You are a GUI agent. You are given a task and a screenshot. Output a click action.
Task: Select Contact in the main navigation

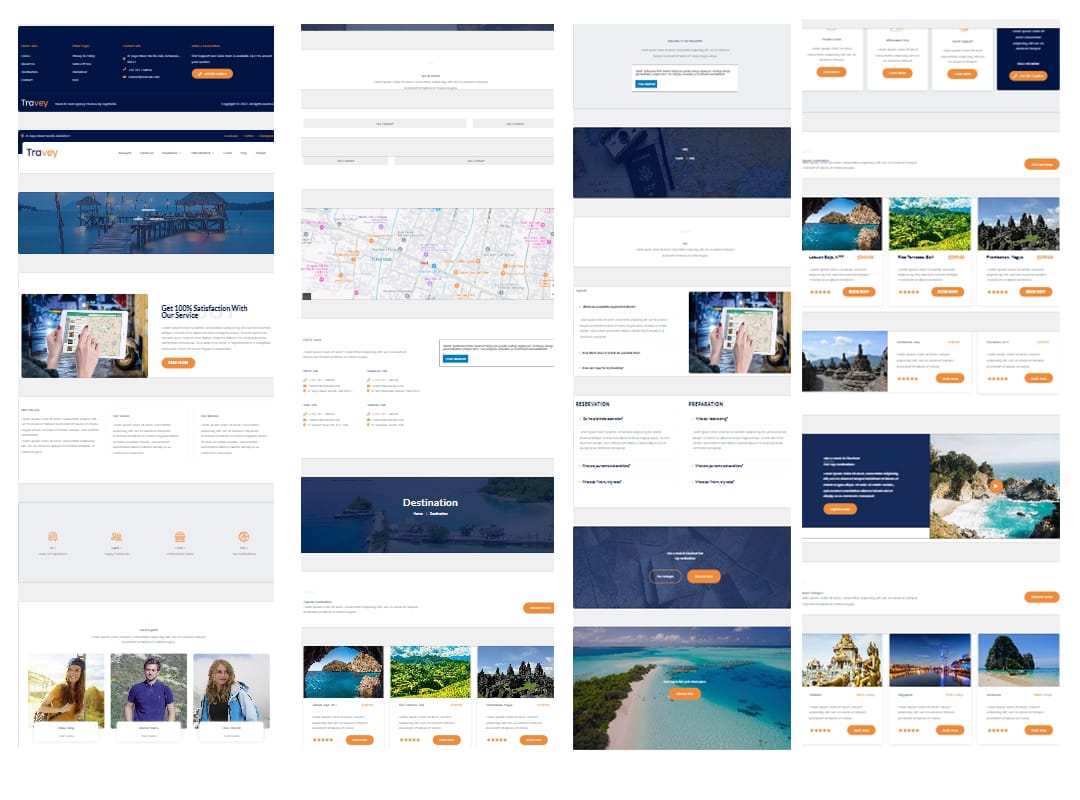[262, 153]
